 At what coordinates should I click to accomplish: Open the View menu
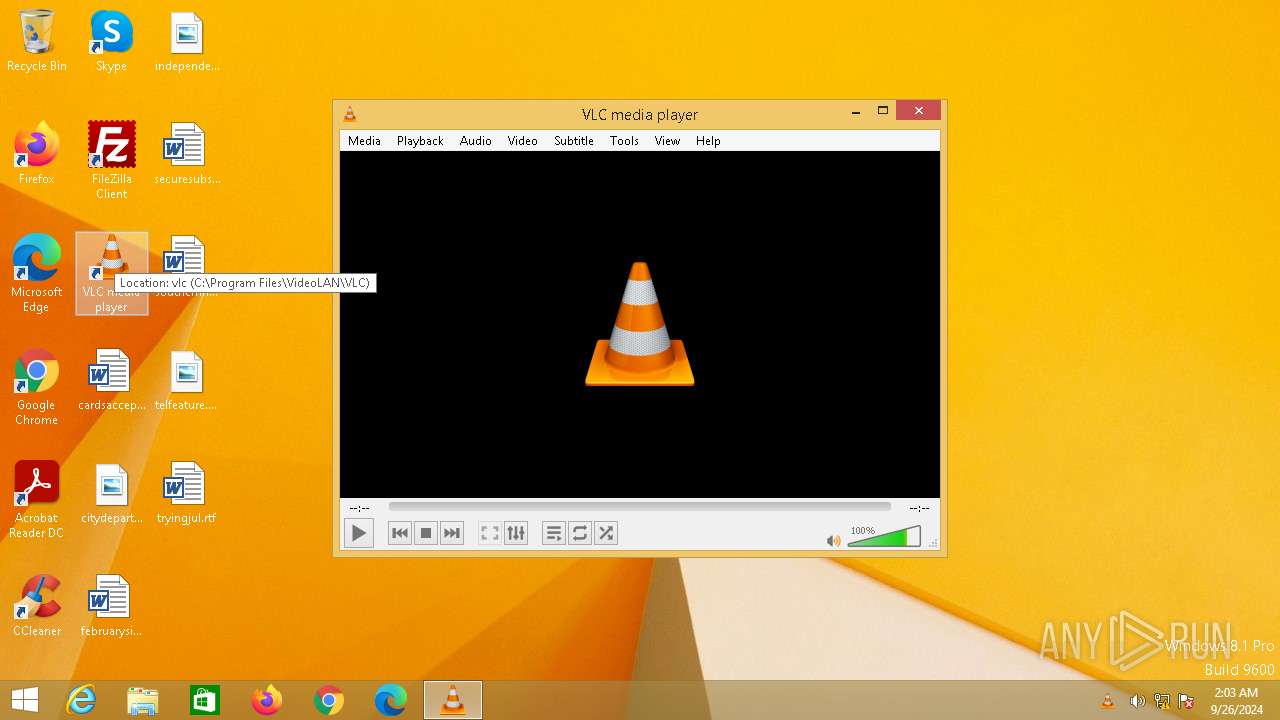667,141
